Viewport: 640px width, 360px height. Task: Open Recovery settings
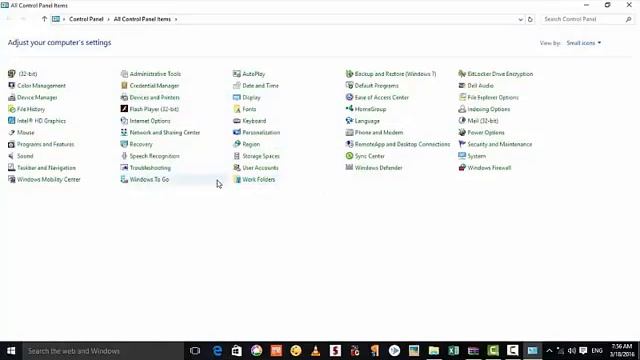(x=141, y=144)
